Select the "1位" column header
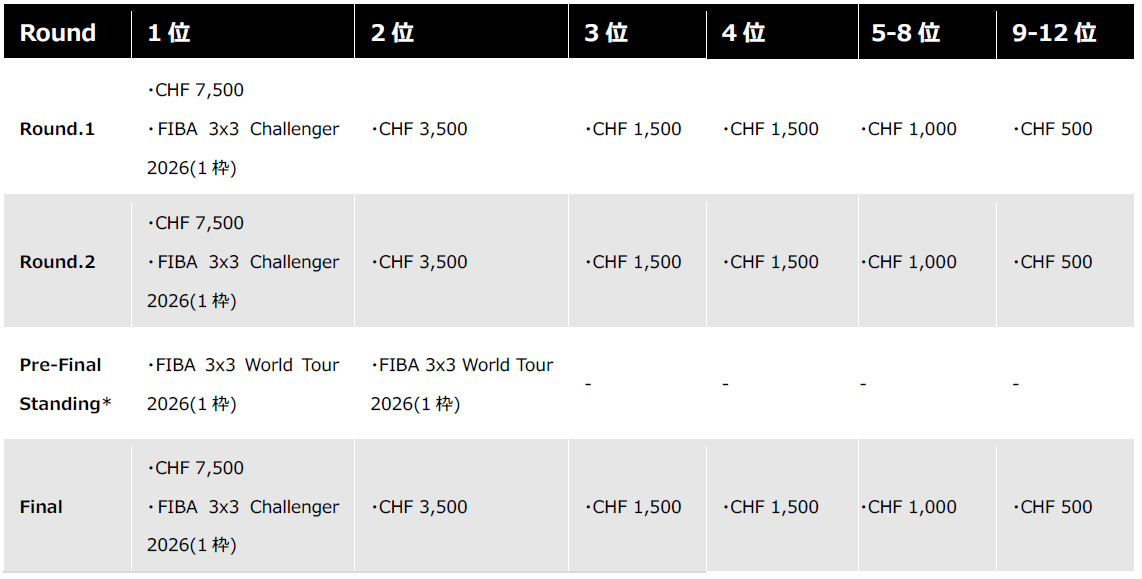1142x579 pixels. [x=168, y=33]
